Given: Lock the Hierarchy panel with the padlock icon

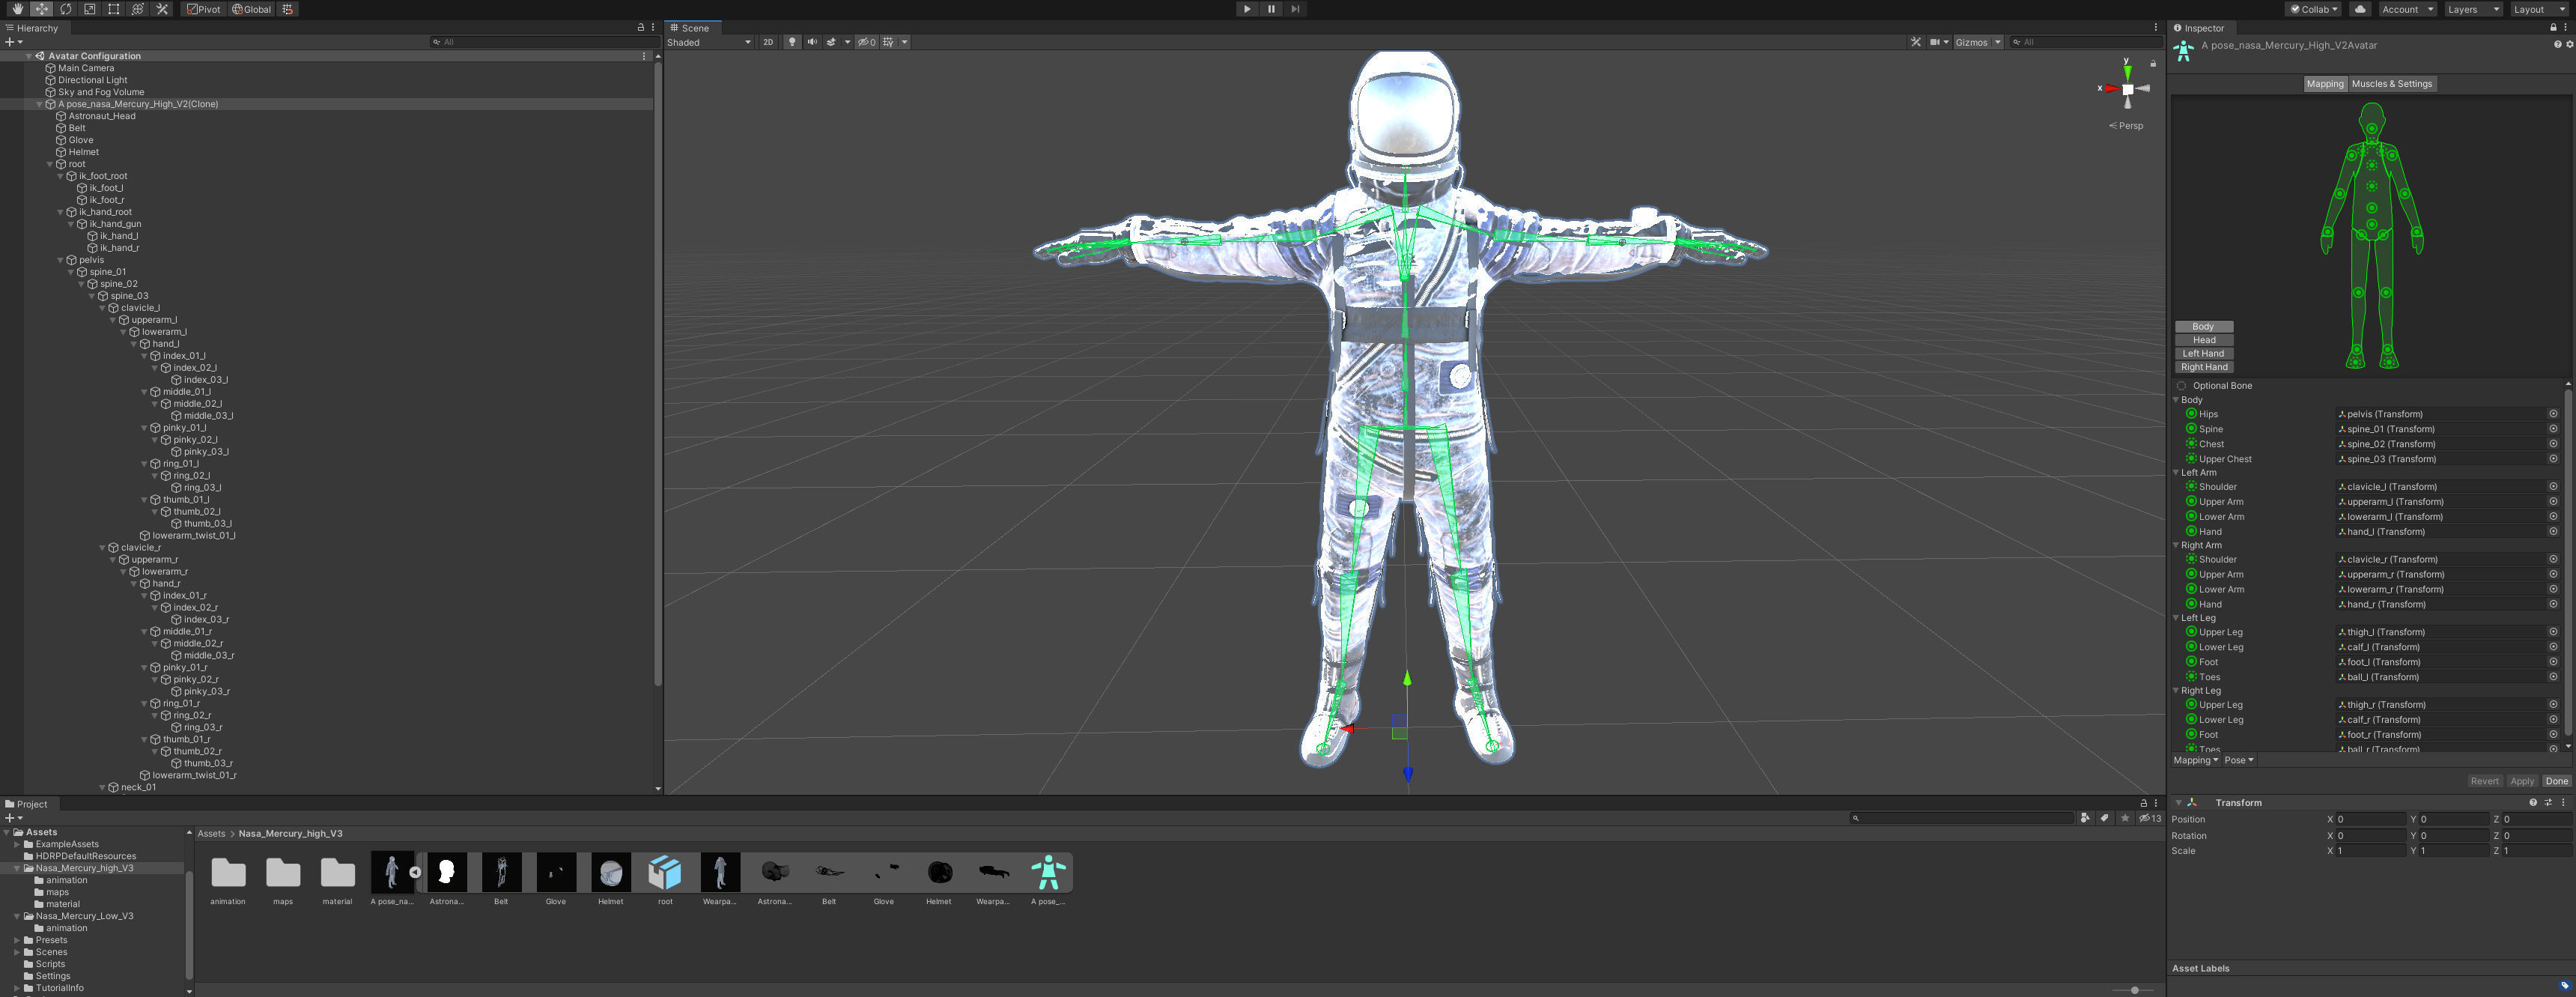Looking at the screenshot, I should click(640, 27).
